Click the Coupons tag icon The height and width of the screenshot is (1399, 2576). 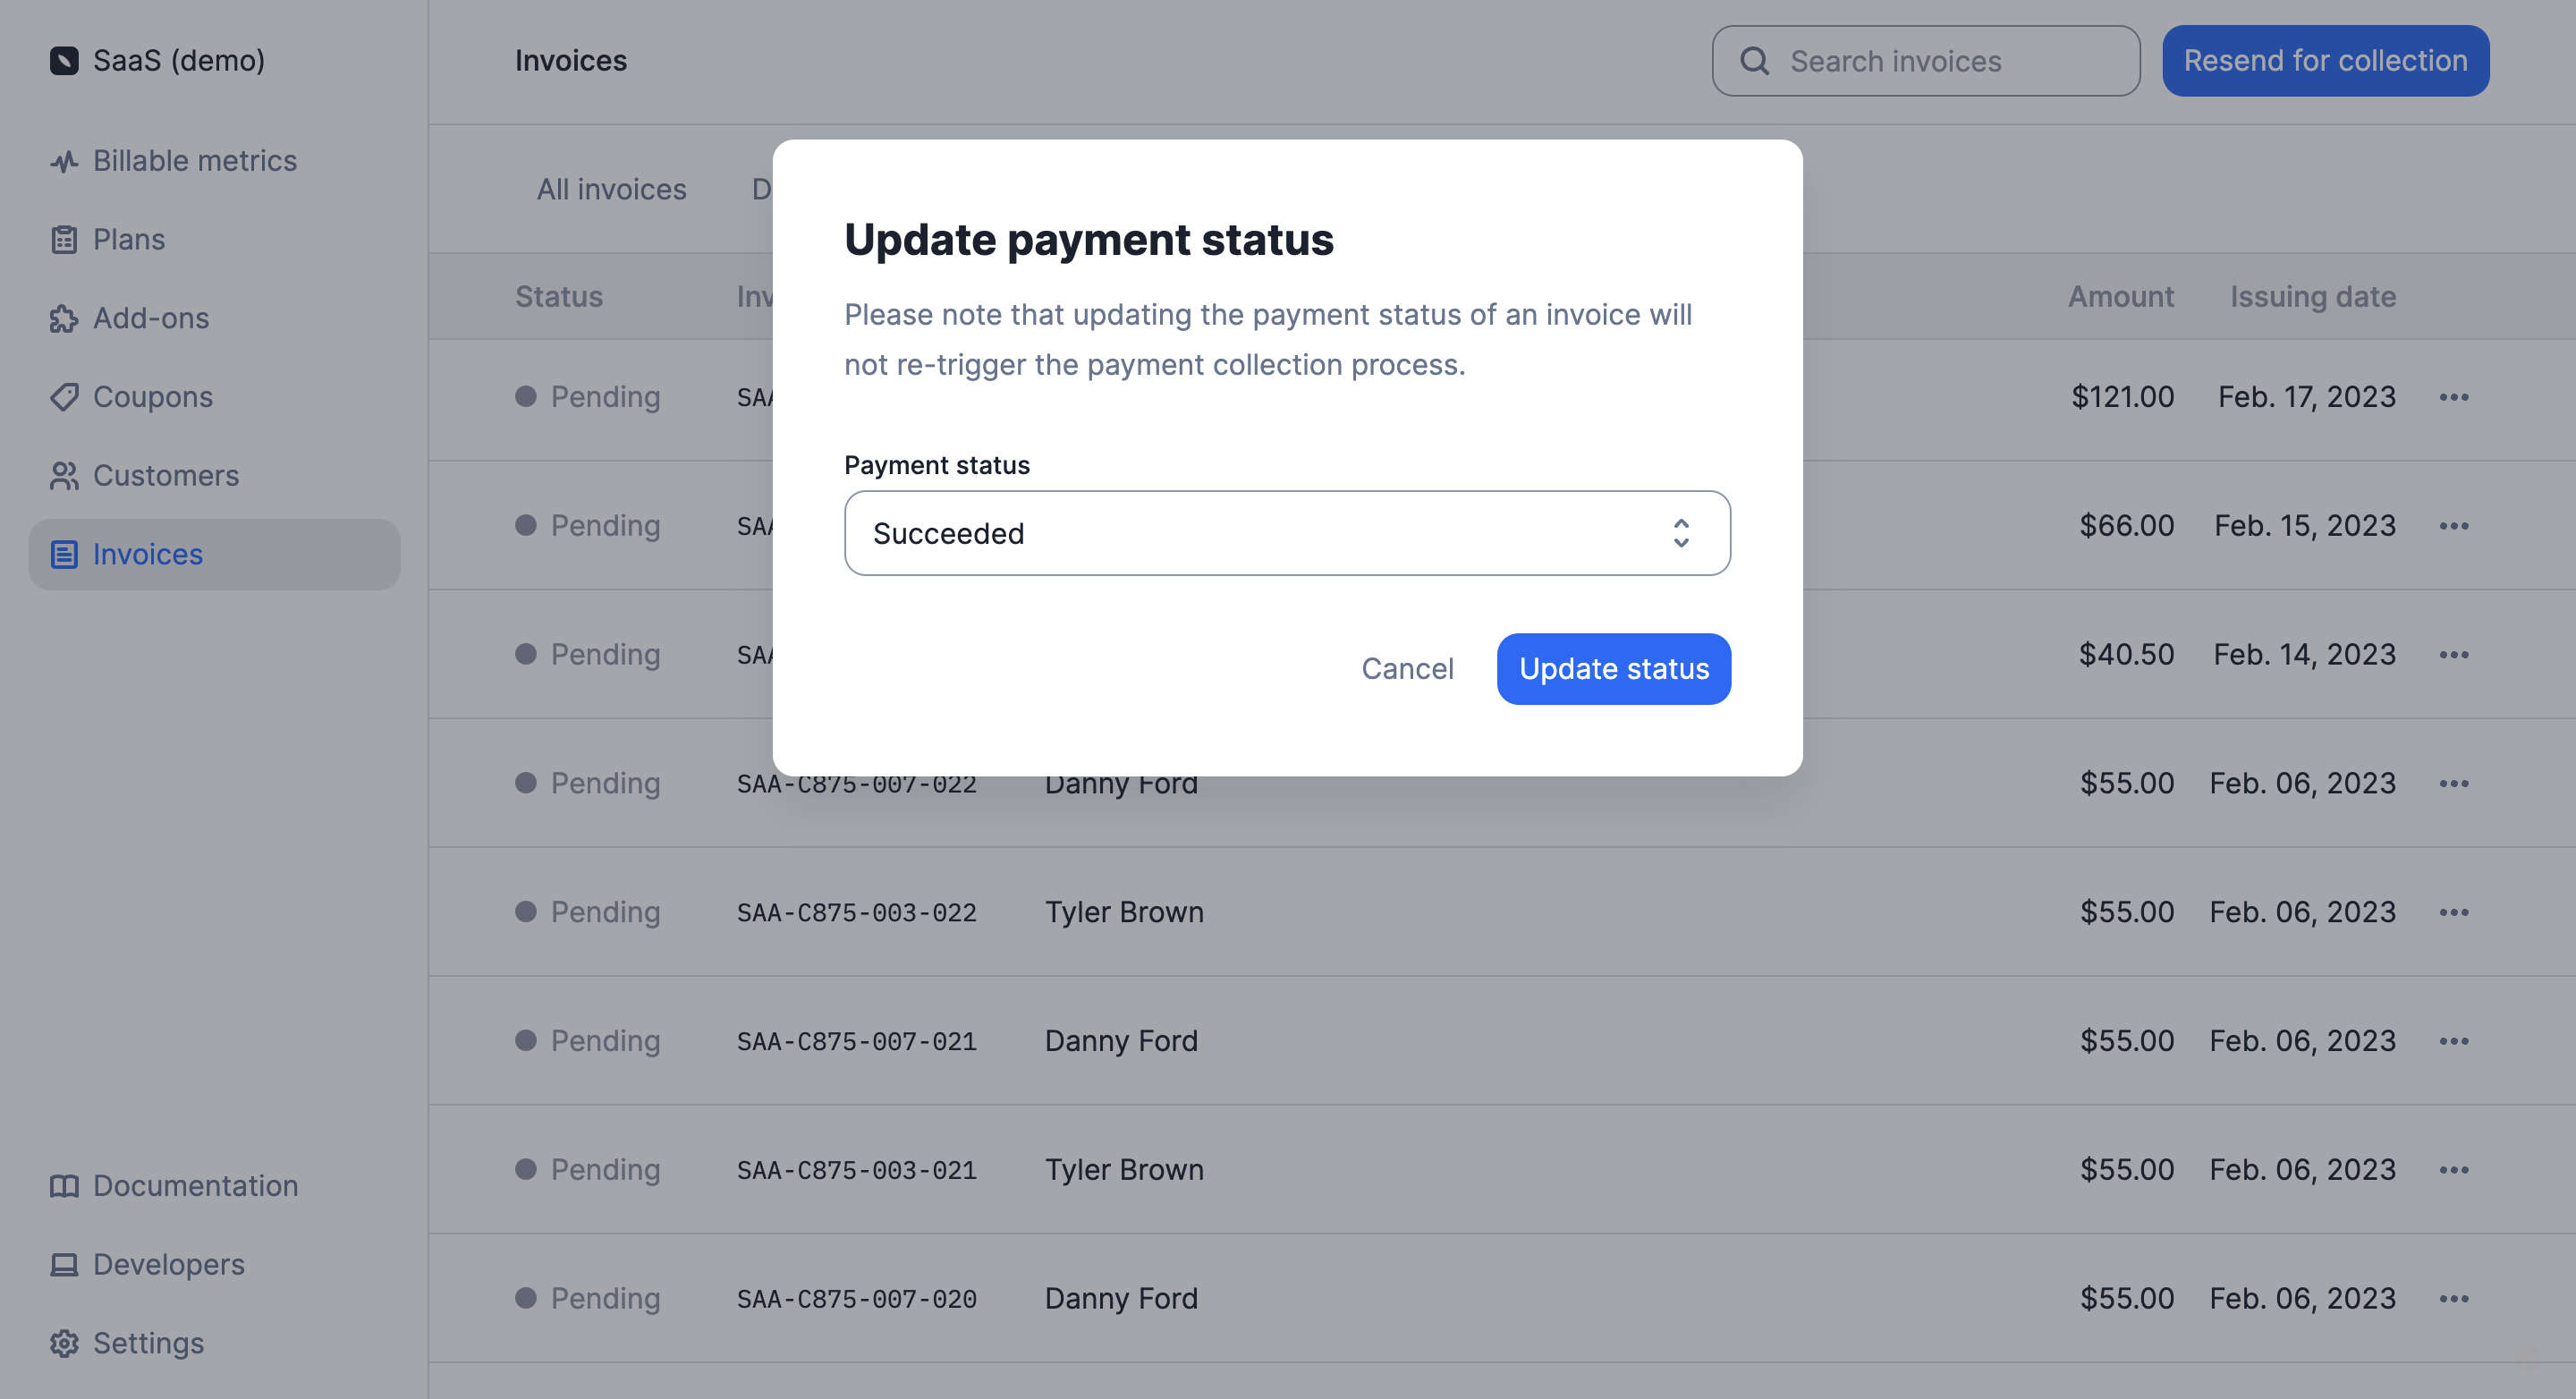click(64, 397)
